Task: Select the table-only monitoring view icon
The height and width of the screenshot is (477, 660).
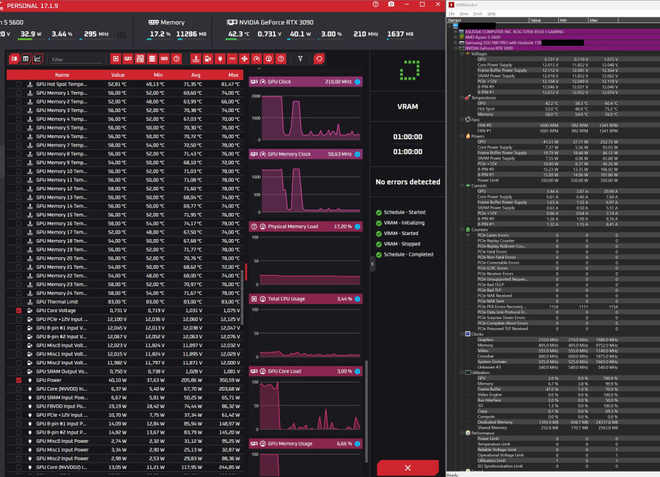Action: (x=26, y=59)
